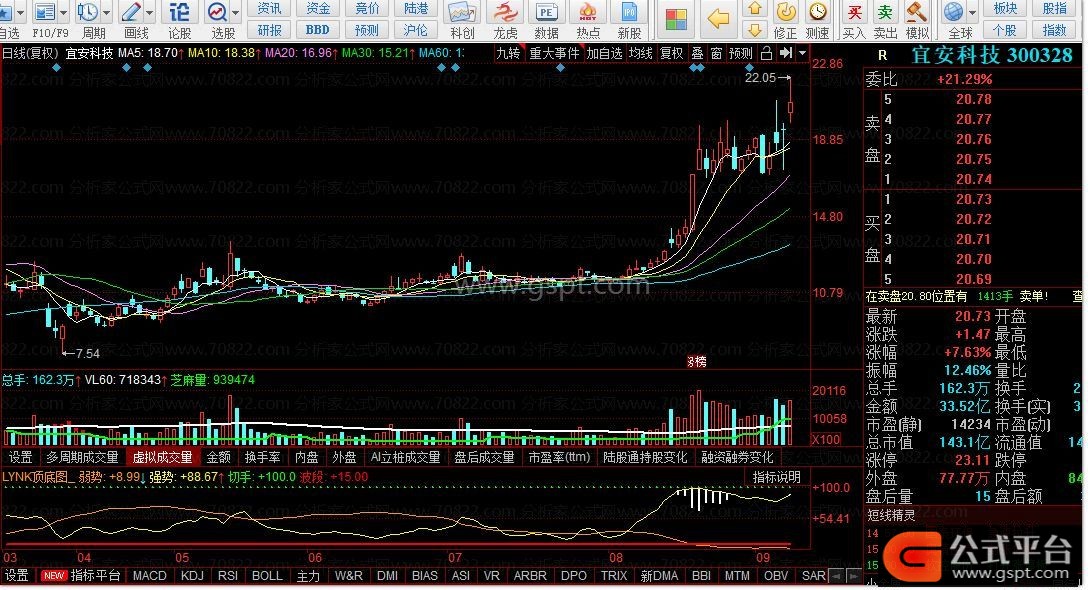Toggle 重大事件 major events display
This screenshot has width=1088, height=590.
tap(554, 53)
